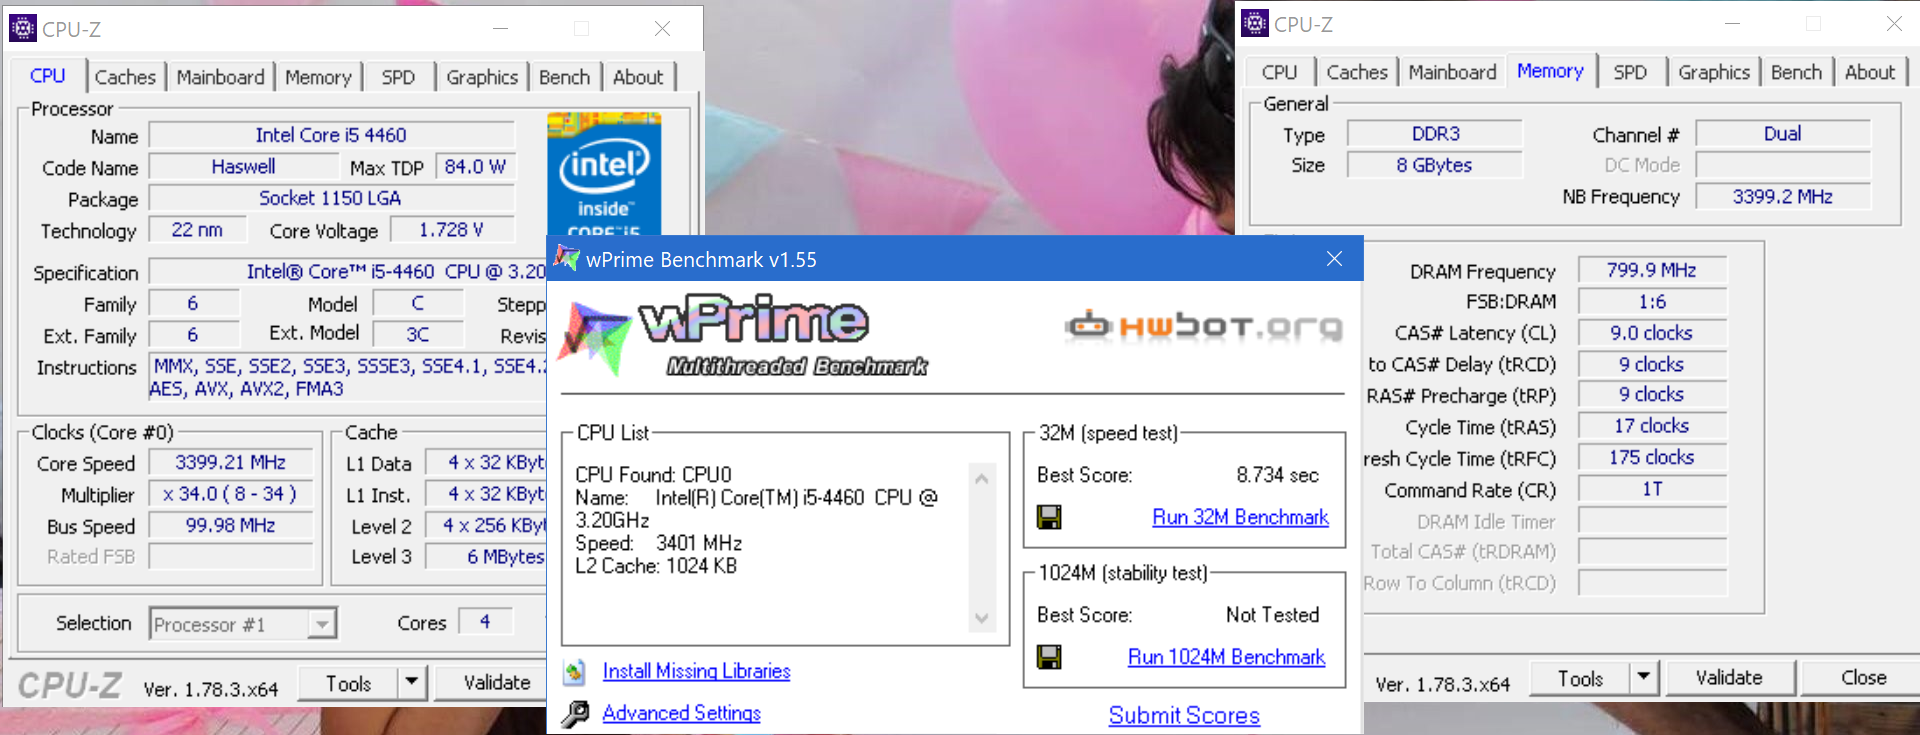This screenshot has width=1920, height=735.
Task: Minimize the right CPU-Z window
Action: [1733, 23]
